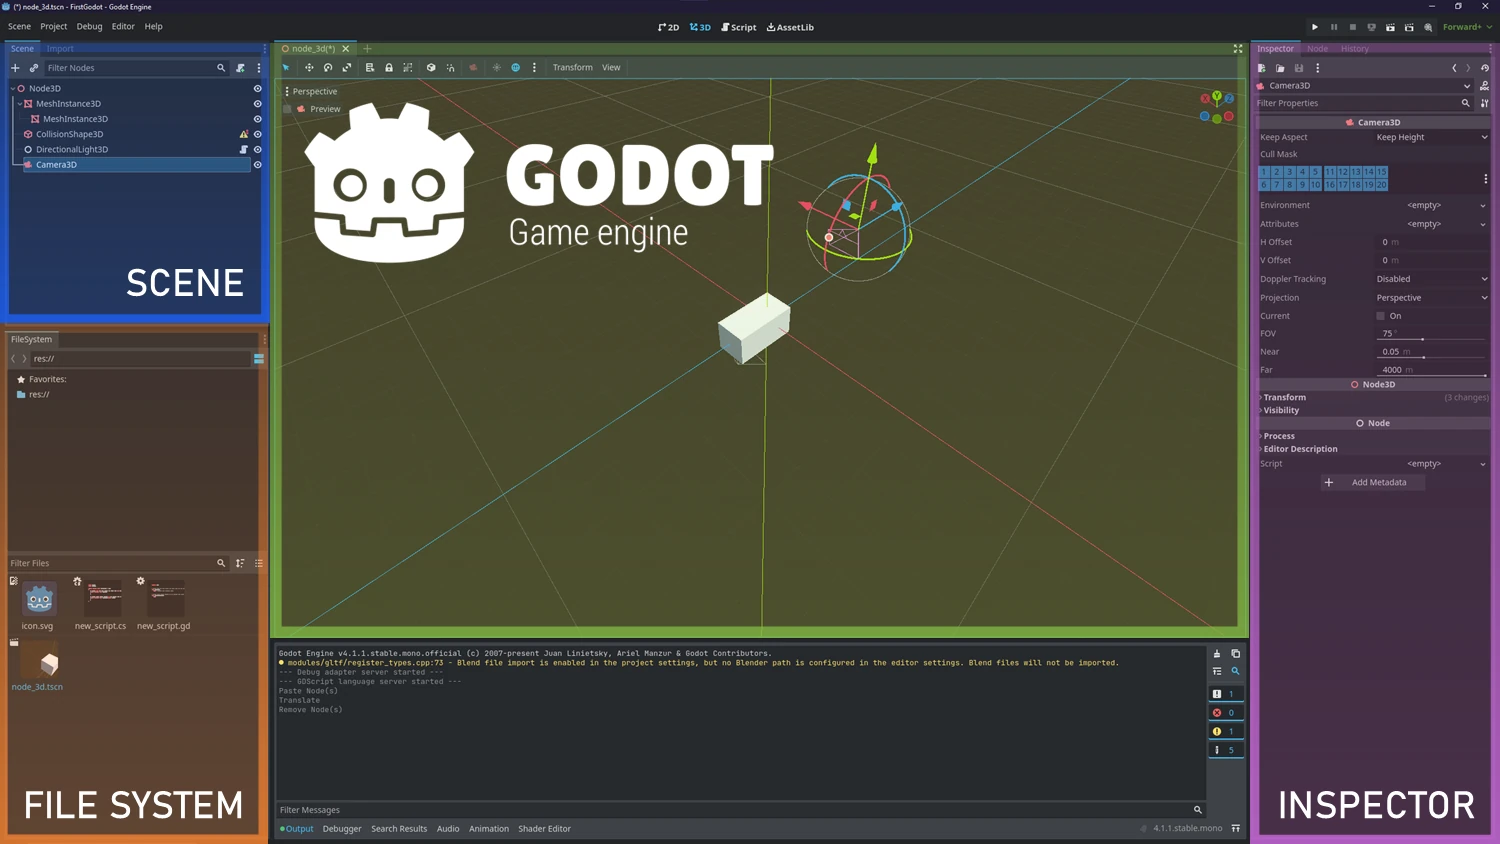Switch to the Script workspace
Screen dimensions: 1500x844
click(x=739, y=27)
